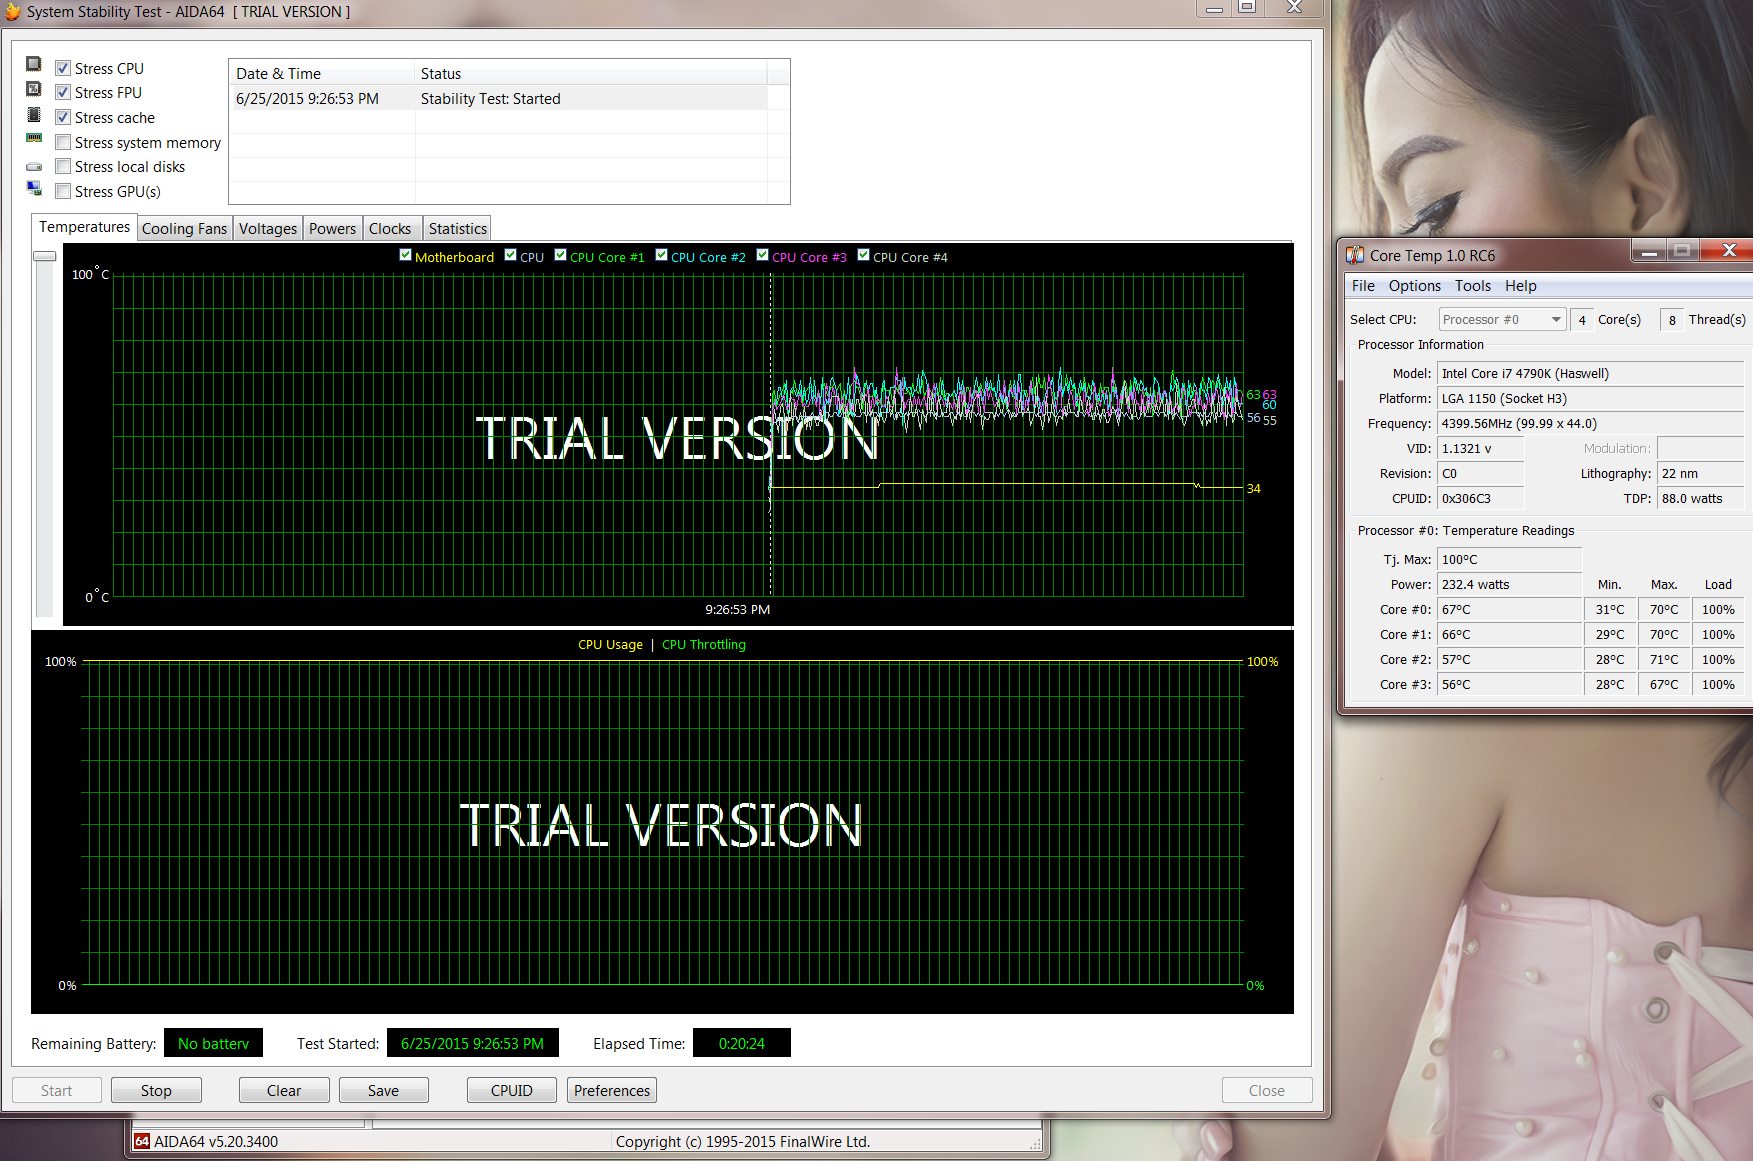Click the CPUID button
This screenshot has width=1753, height=1161.
point(512,1090)
